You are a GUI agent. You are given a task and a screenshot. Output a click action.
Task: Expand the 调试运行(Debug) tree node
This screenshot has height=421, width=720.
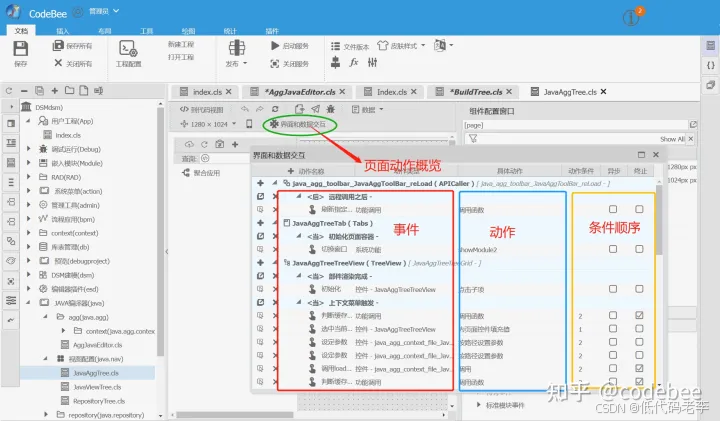pyautogui.click(x=28, y=149)
